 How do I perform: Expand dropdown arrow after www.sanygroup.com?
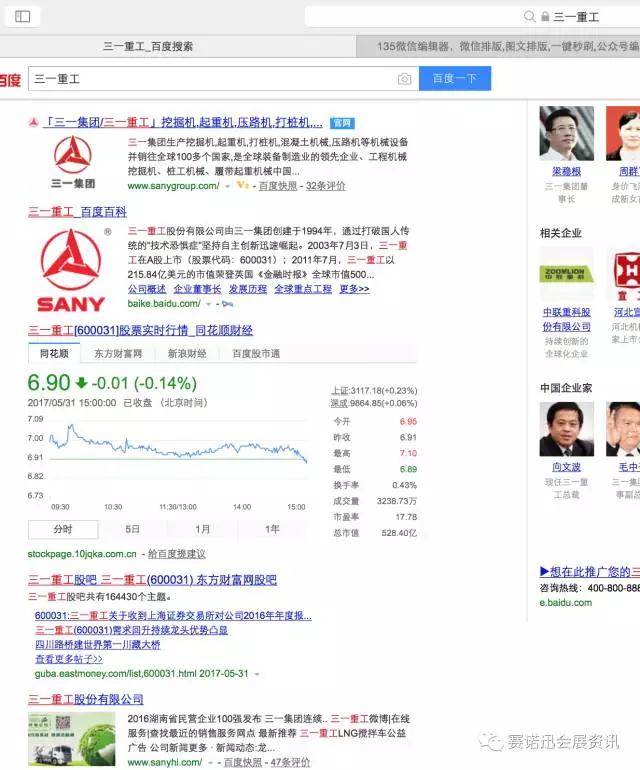point(227,187)
